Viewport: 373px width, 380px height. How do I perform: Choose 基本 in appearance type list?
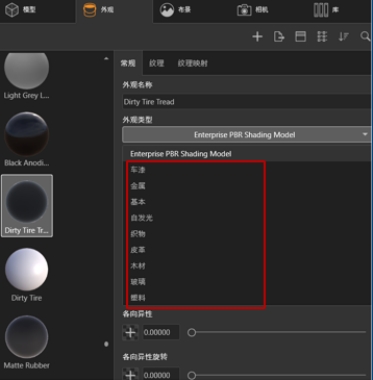(x=138, y=202)
